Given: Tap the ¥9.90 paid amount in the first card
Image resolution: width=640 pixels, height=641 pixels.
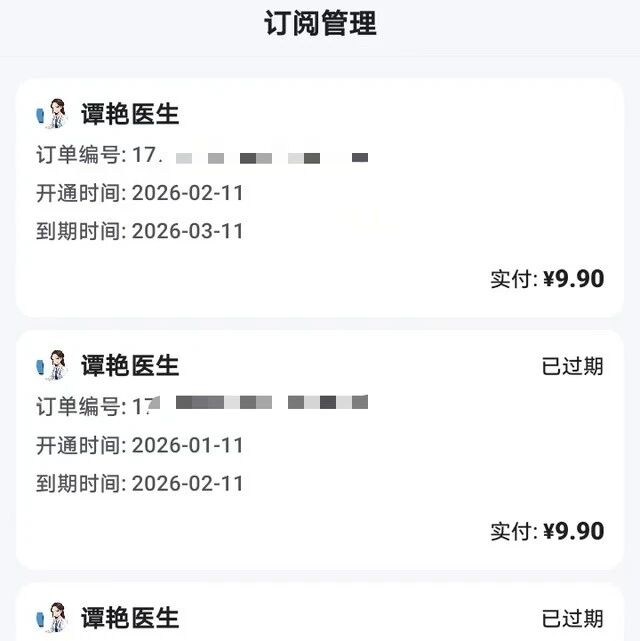Looking at the screenshot, I should pos(574,279).
